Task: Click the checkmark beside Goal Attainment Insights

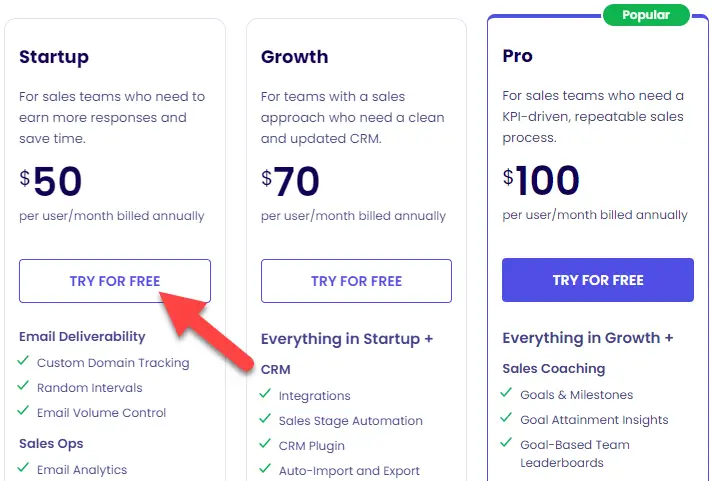Action: tap(508, 419)
